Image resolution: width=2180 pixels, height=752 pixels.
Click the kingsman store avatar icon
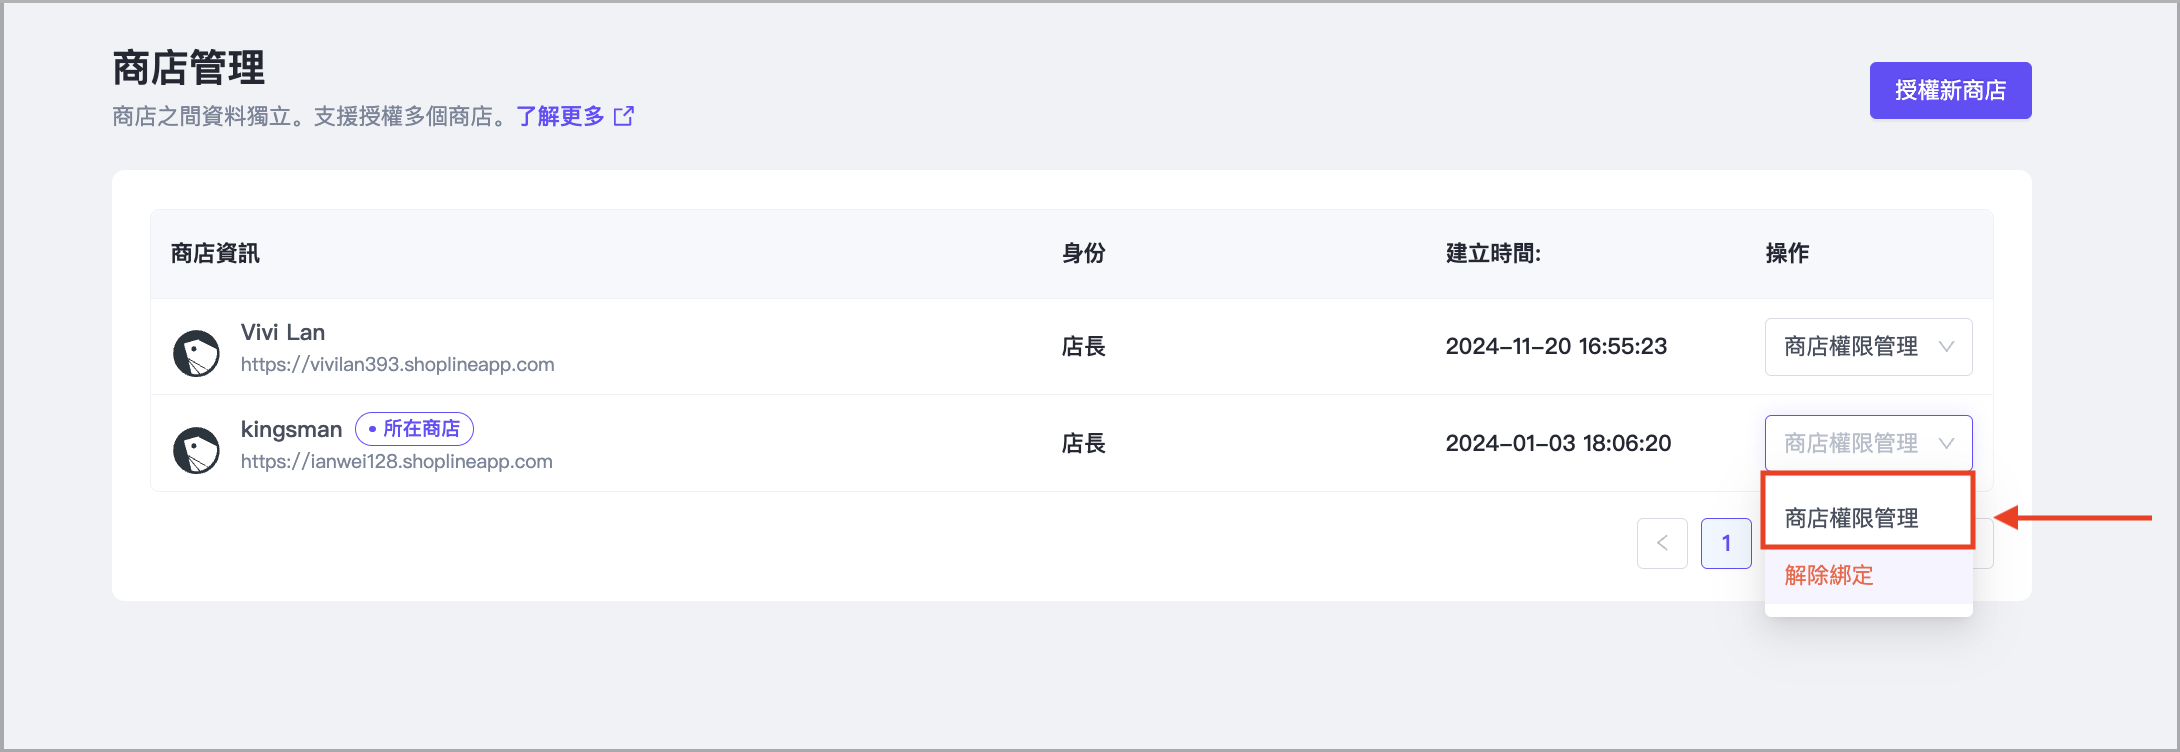point(196,450)
